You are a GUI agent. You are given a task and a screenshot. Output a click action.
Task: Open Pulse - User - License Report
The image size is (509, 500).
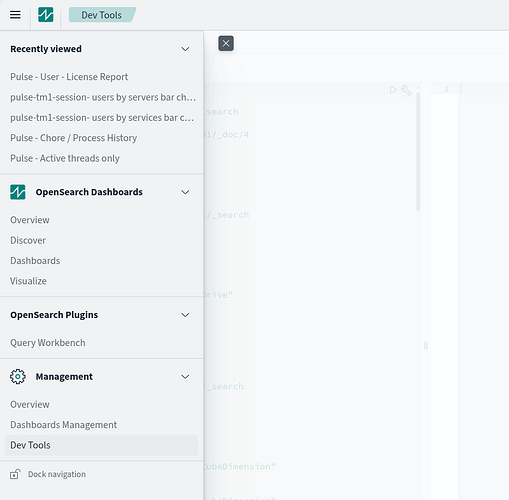(x=69, y=77)
